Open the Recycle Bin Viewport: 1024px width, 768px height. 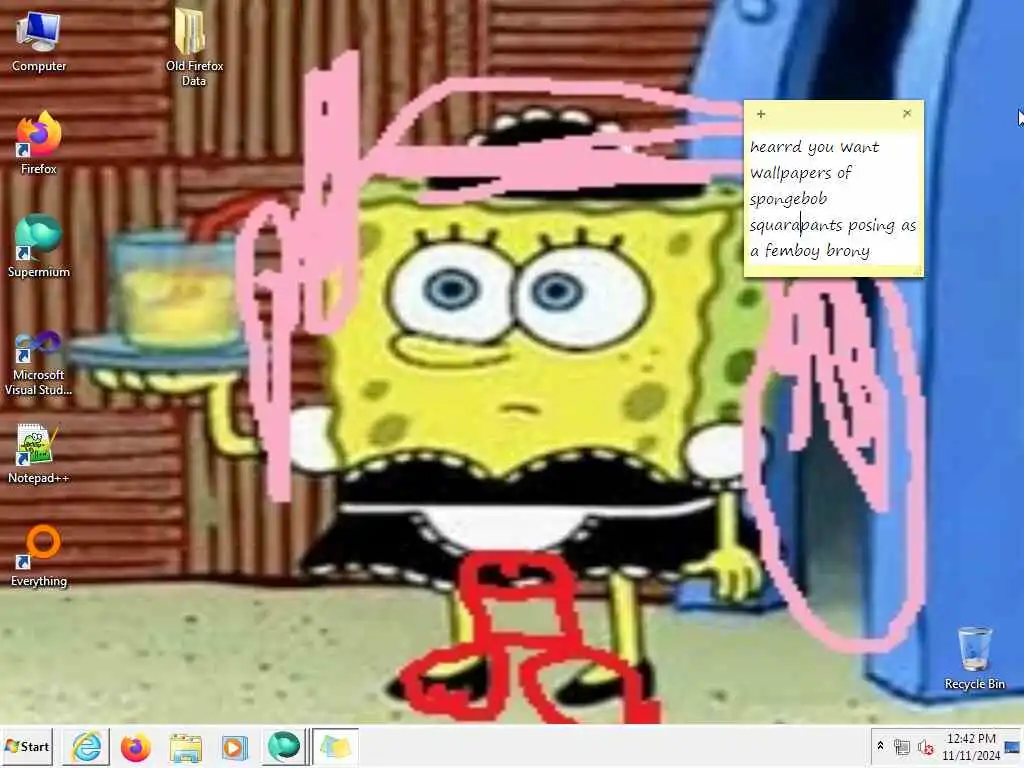click(974, 658)
